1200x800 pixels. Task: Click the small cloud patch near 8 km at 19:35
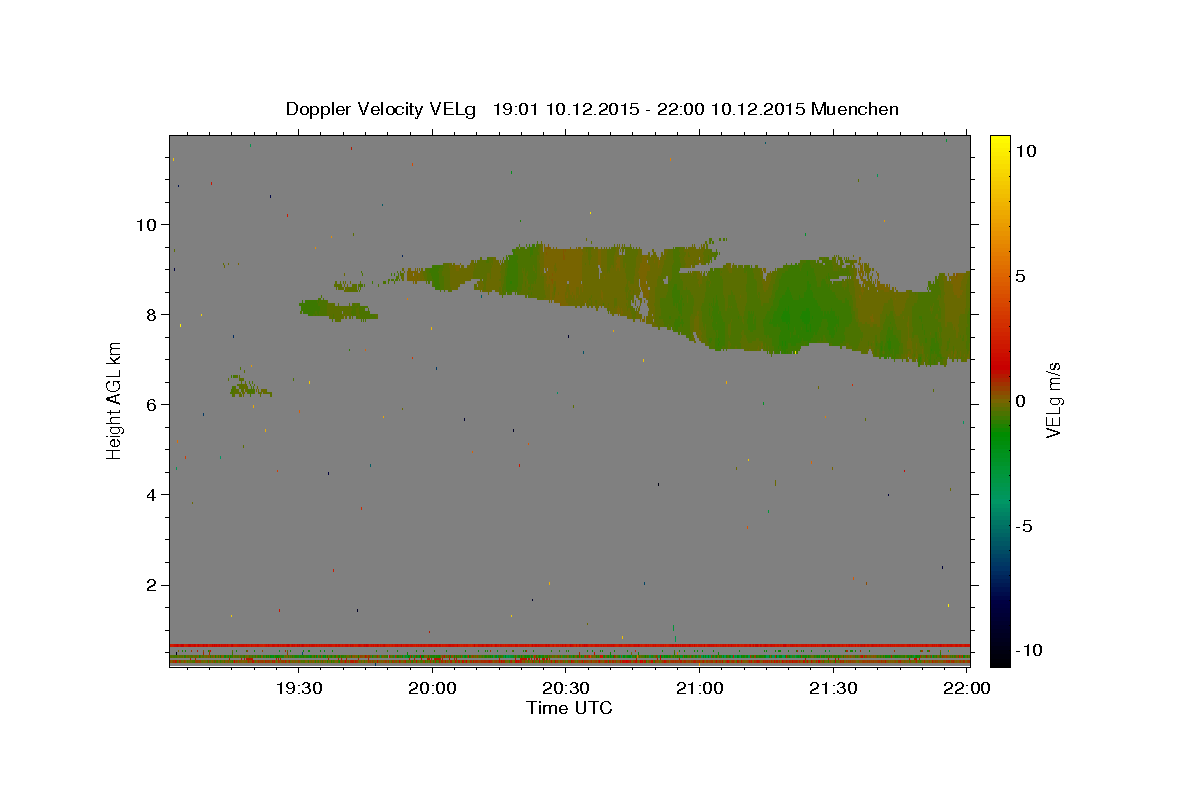338,309
